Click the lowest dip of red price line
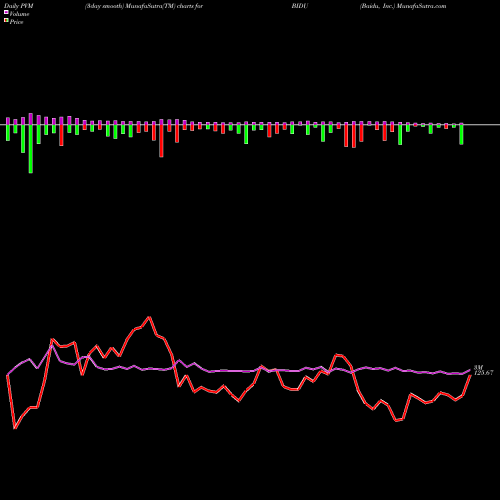The height and width of the screenshot is (500, 500). [x=15, y=428]
